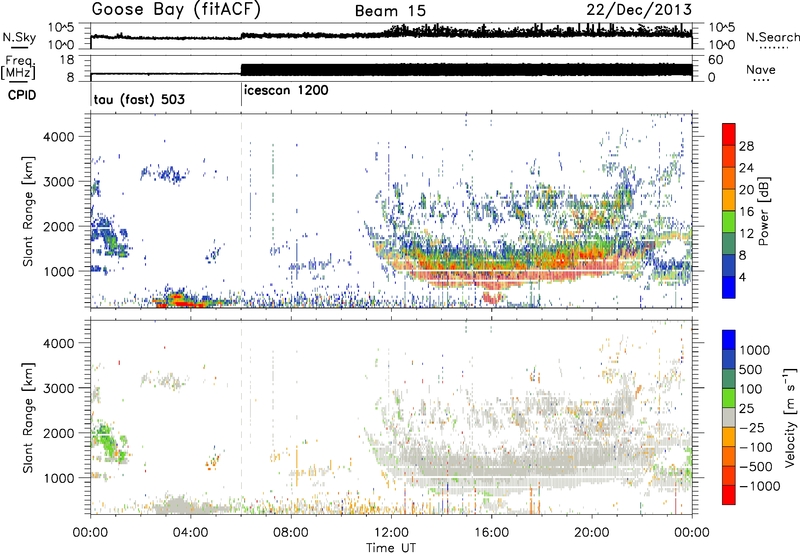Click the velocity panel 'Slant Range [km]' label

pyautogui.click(x=28, y=418)
